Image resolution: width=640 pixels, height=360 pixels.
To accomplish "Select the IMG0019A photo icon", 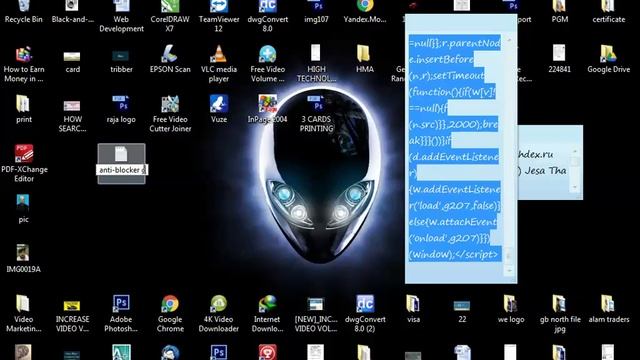I will (x=23, y=259).
